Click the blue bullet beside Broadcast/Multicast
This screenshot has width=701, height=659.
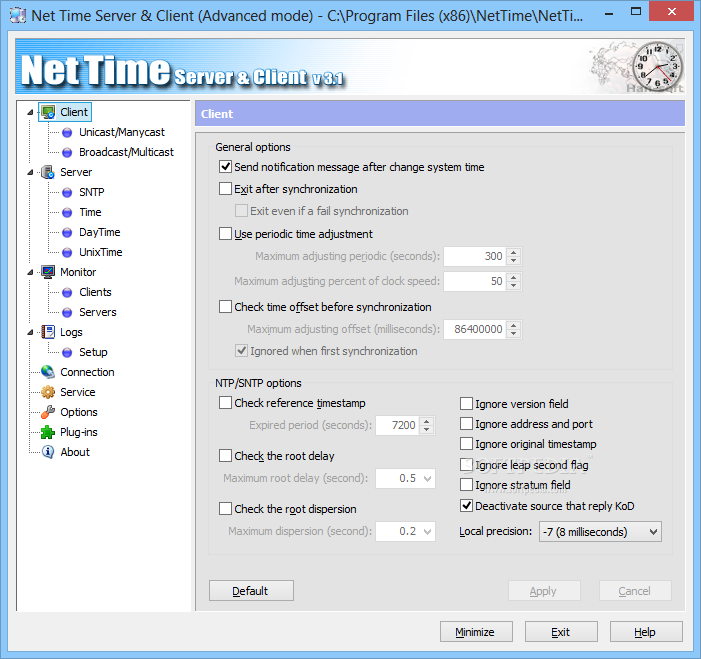67,152
